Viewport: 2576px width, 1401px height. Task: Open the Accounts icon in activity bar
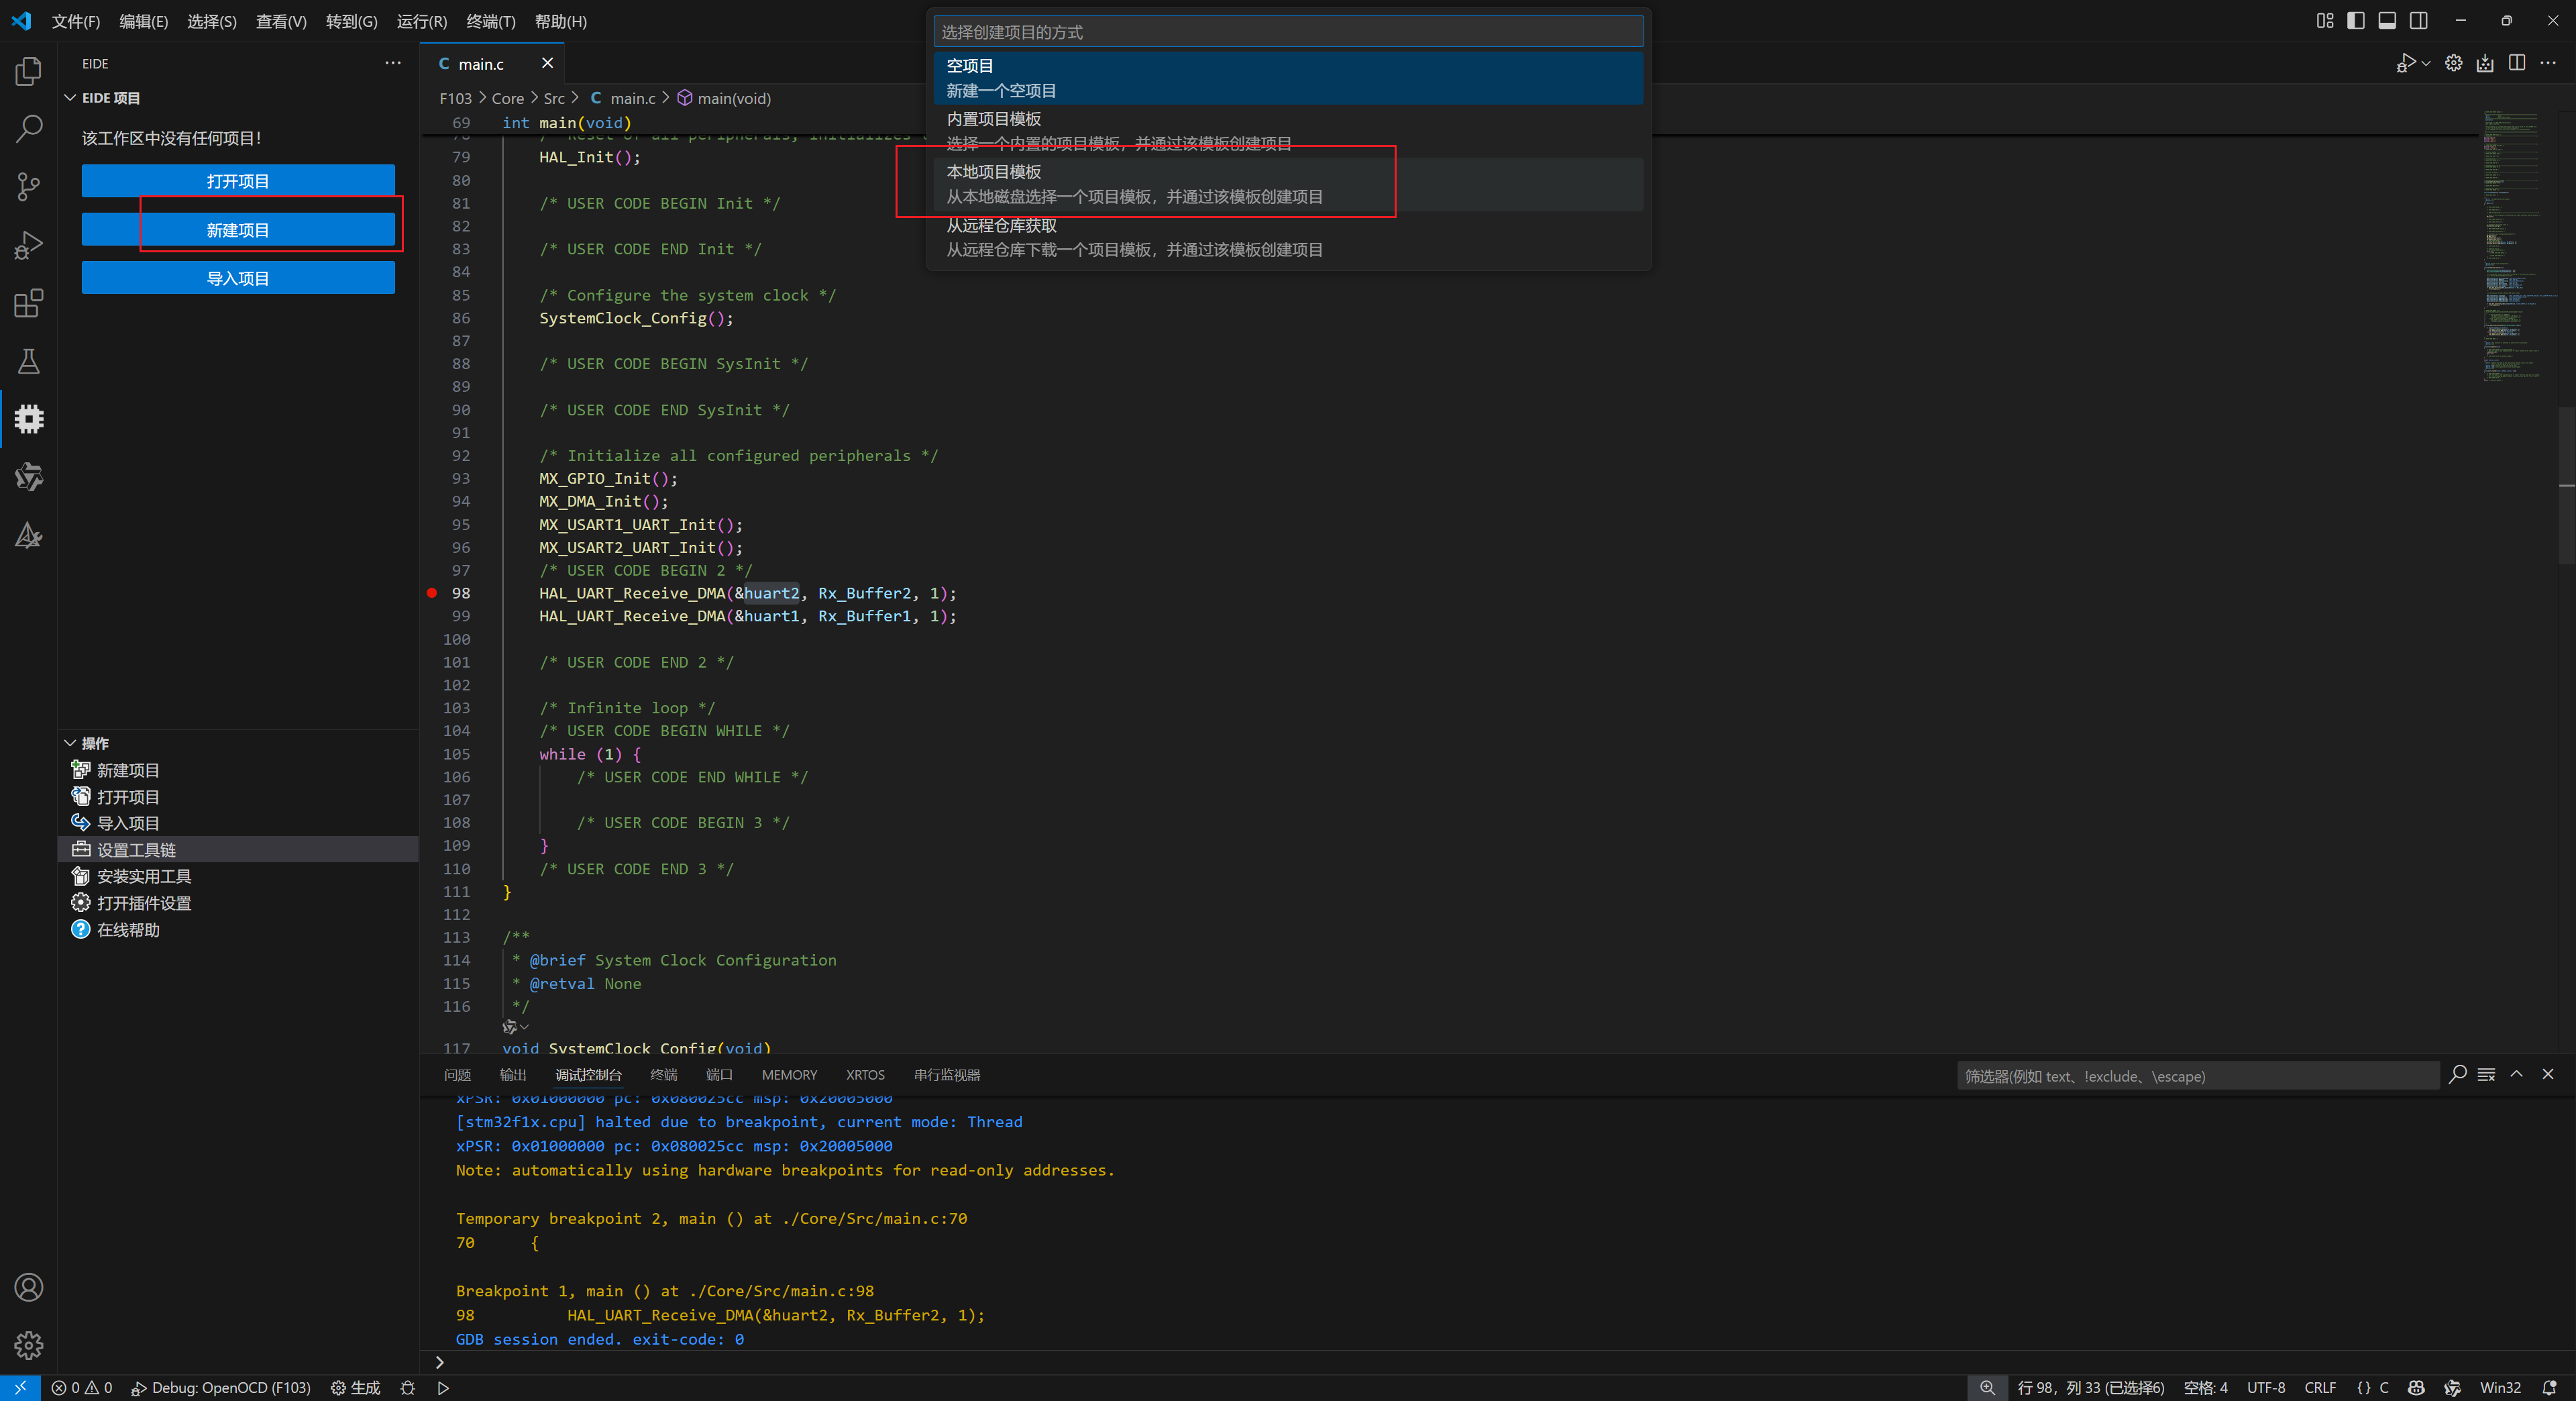[29, 1287]
